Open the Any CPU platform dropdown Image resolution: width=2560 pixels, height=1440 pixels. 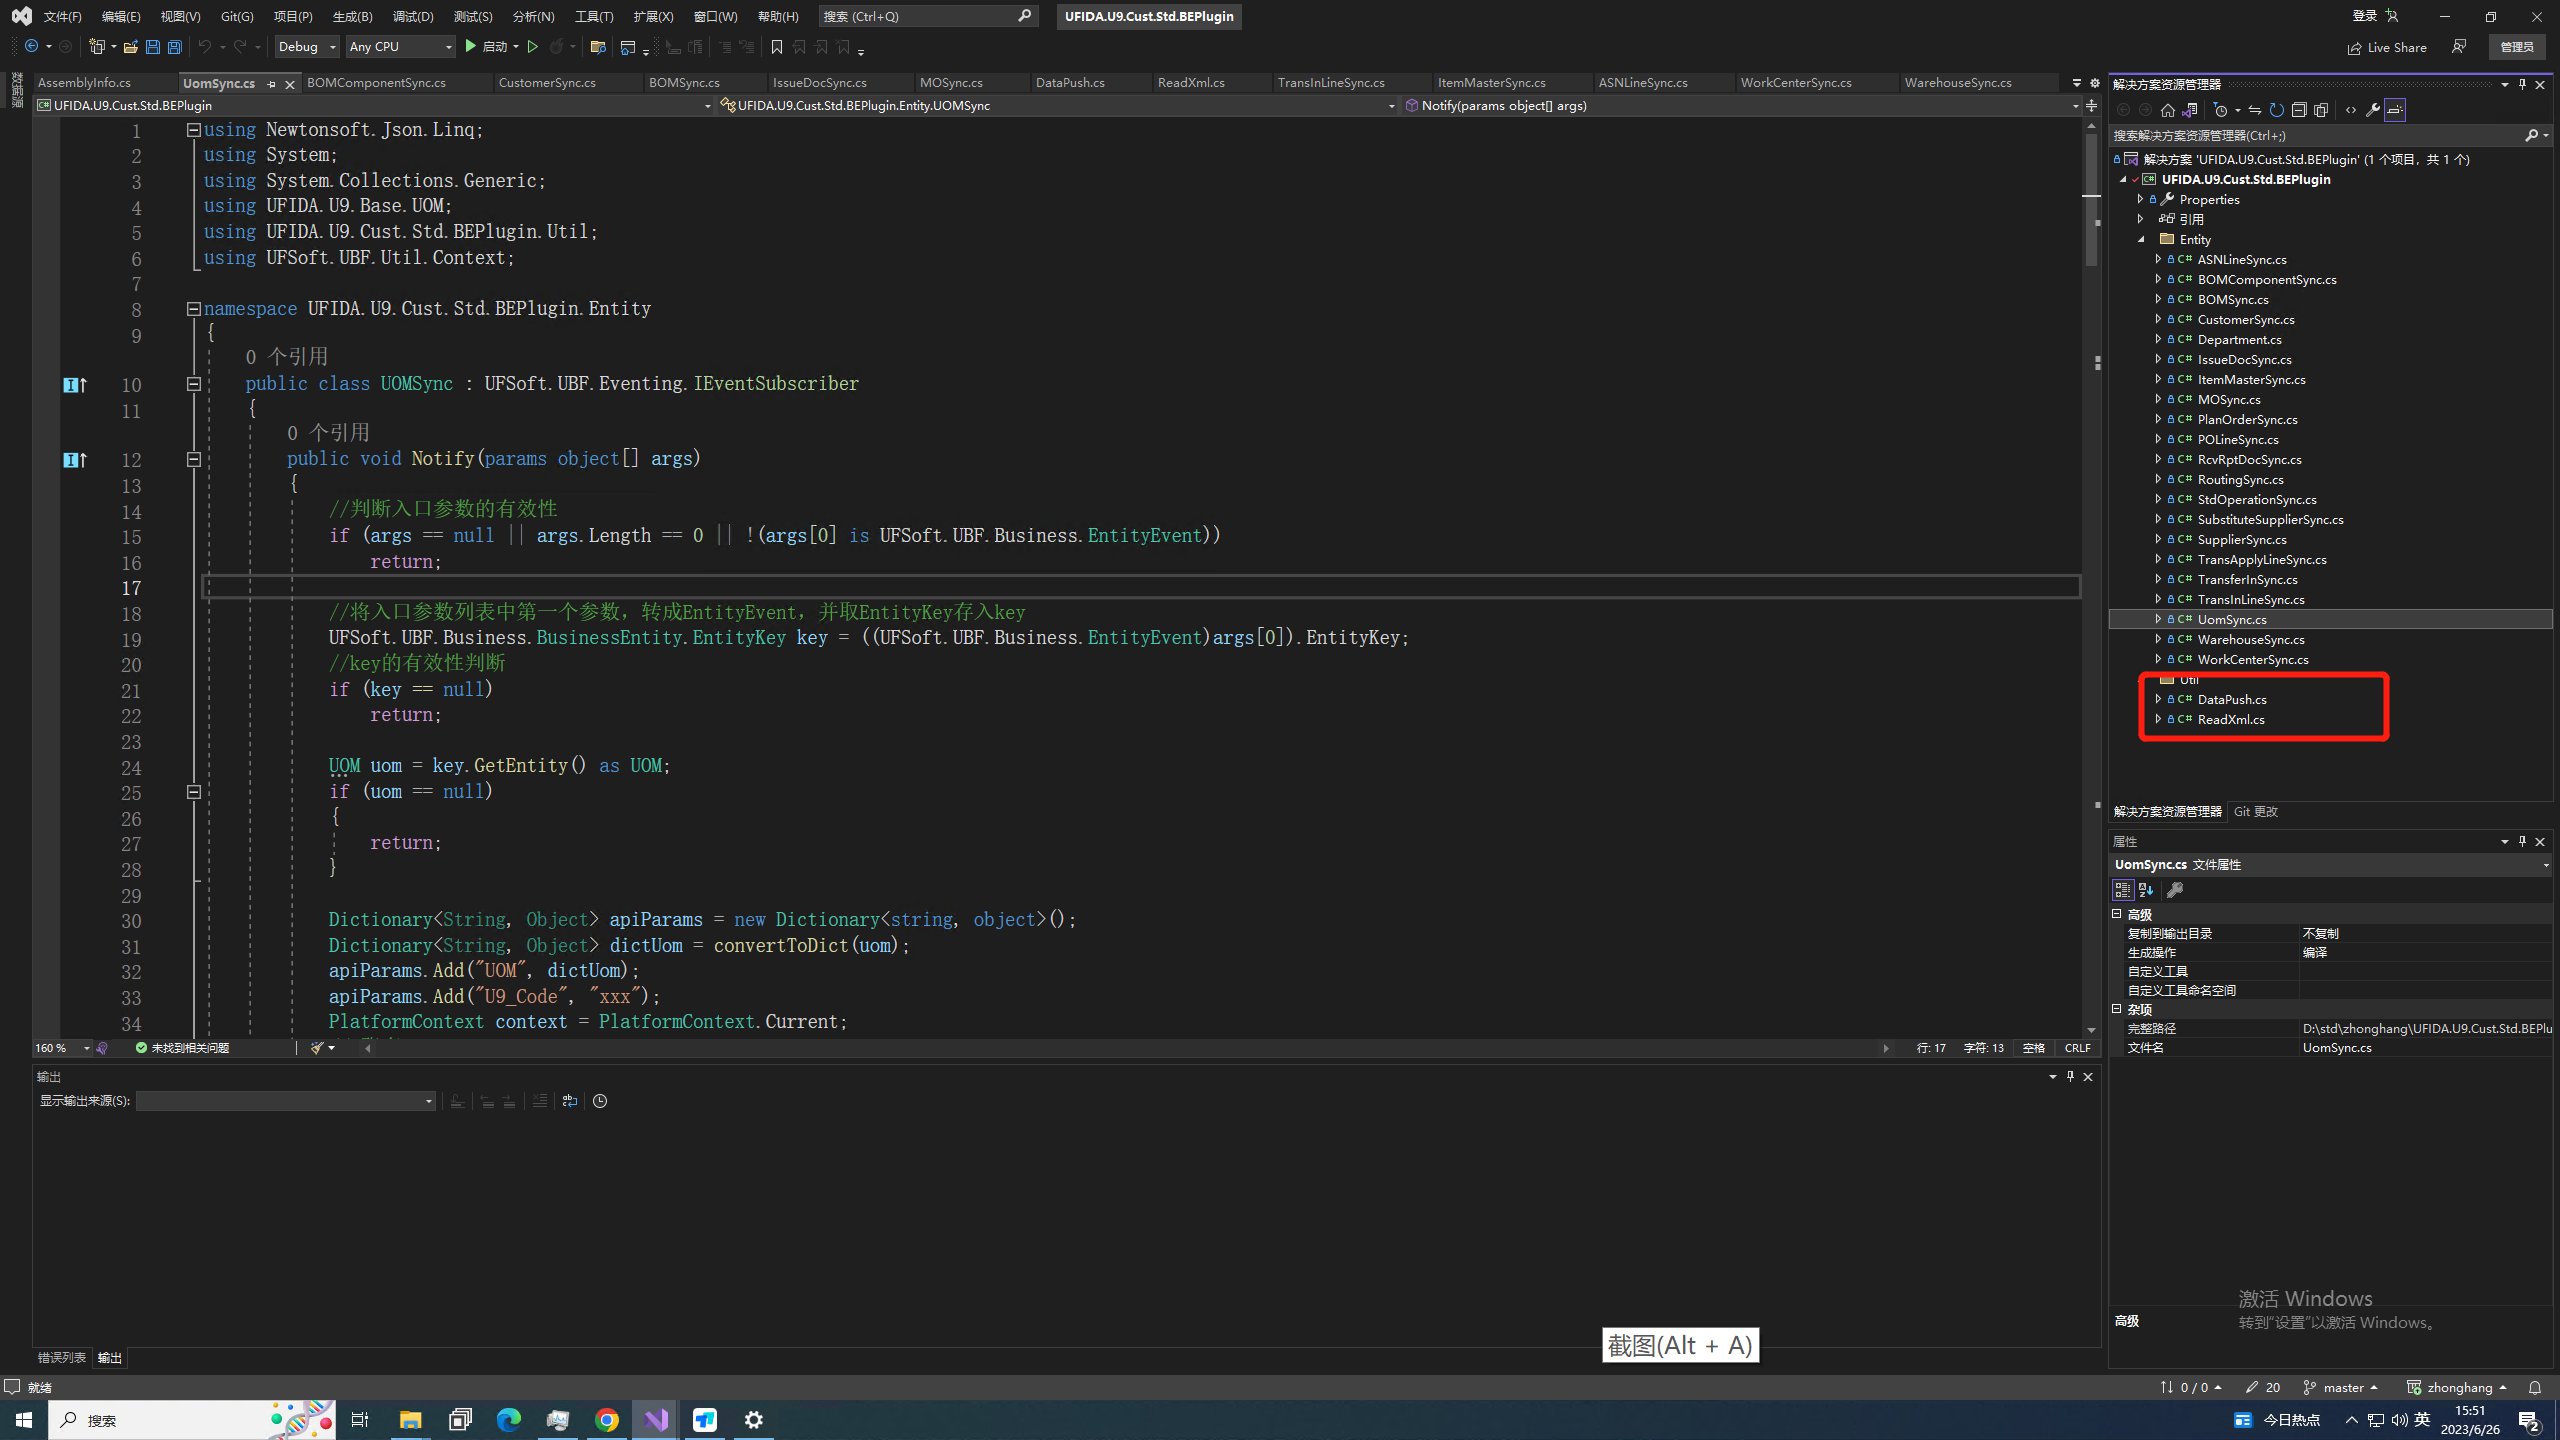click(x=400, y=47)
